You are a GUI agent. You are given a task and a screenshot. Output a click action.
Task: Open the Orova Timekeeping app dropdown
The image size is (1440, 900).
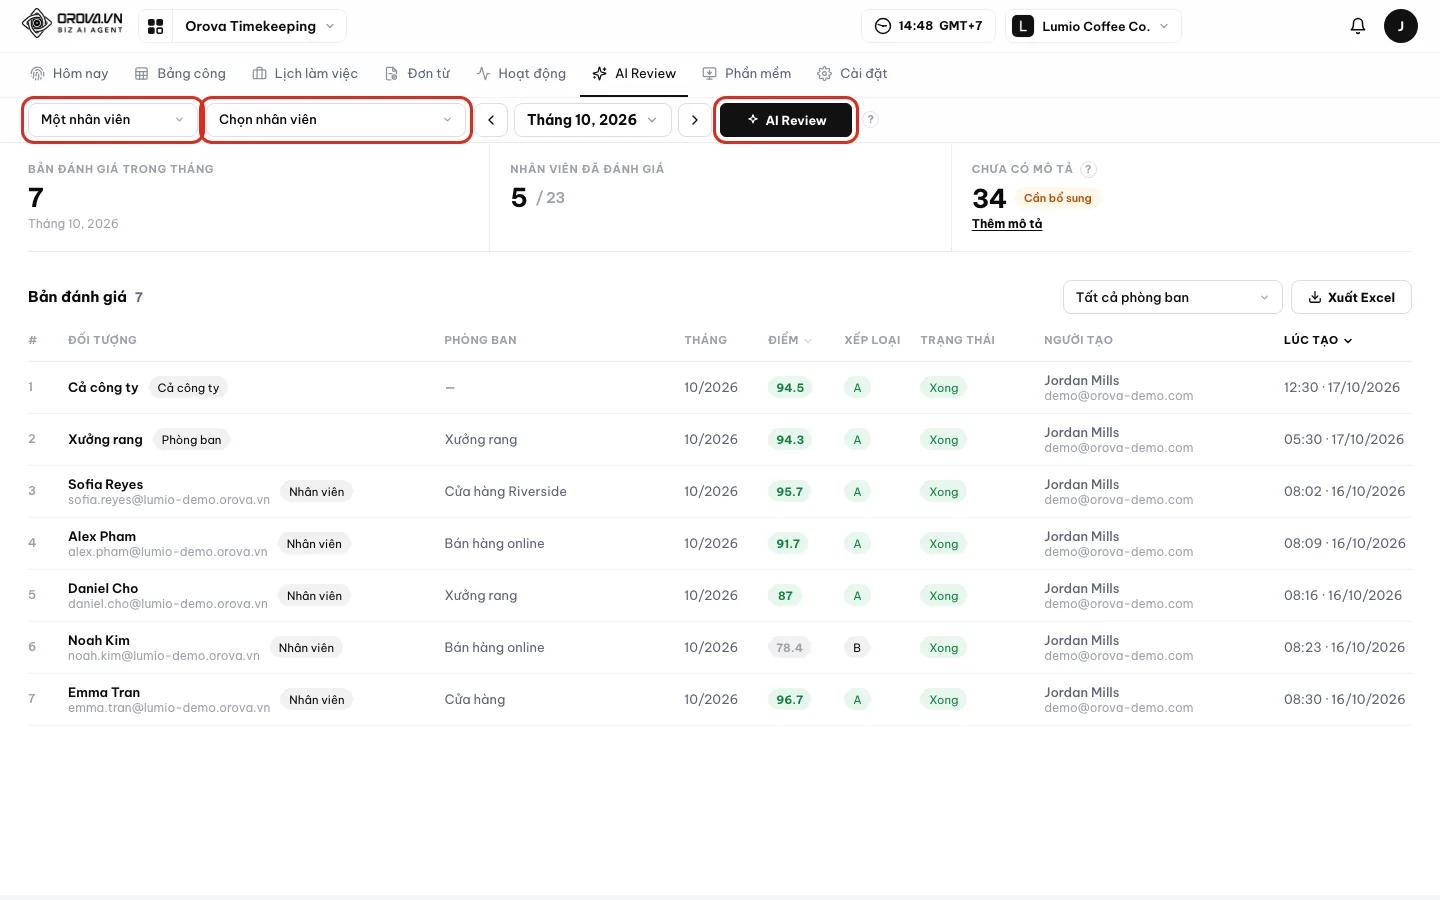[259, 26]
